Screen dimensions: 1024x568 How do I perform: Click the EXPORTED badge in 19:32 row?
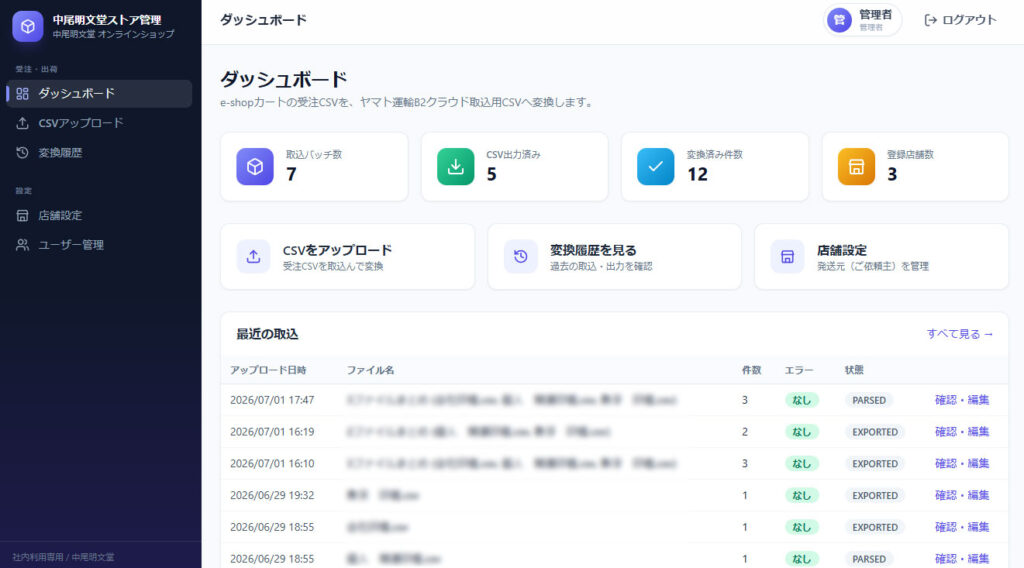(x=874, y=496)
